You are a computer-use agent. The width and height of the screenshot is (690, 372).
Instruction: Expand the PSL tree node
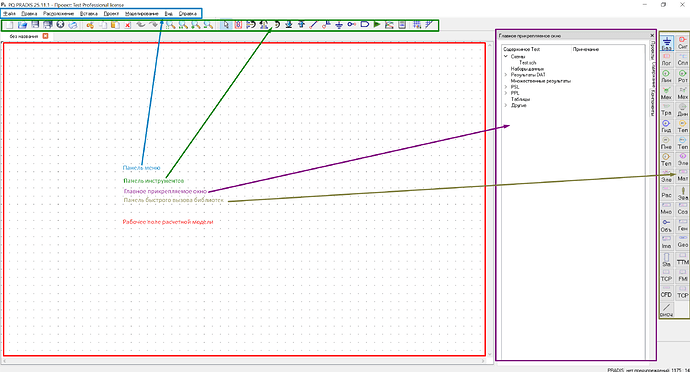point(506,87)
